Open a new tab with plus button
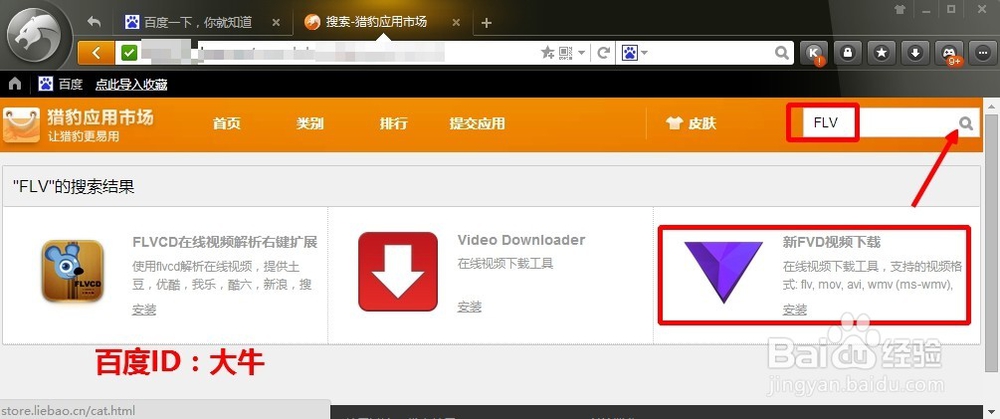 [487, 23]
